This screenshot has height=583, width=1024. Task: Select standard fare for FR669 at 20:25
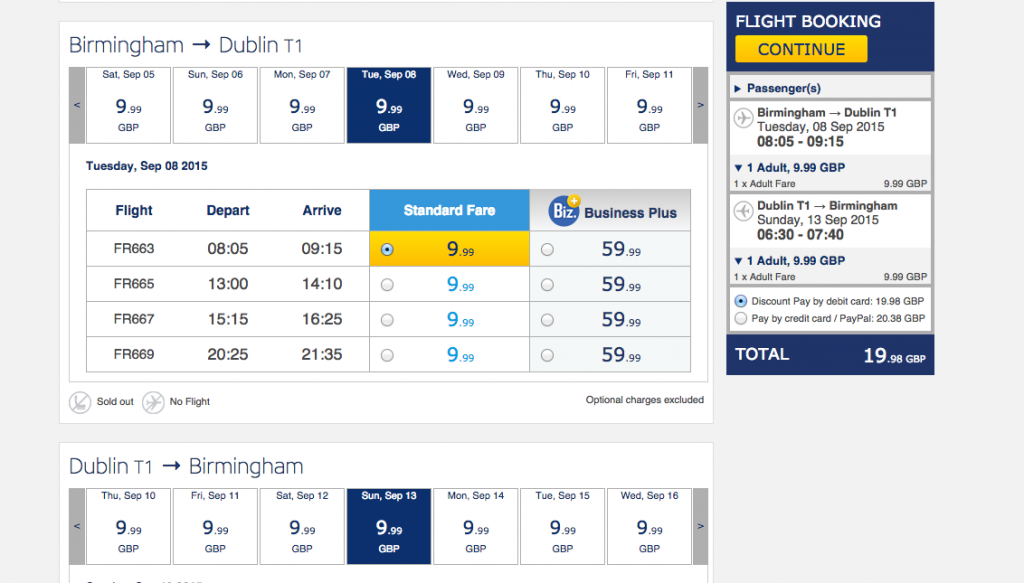click(x=387, y=355)
